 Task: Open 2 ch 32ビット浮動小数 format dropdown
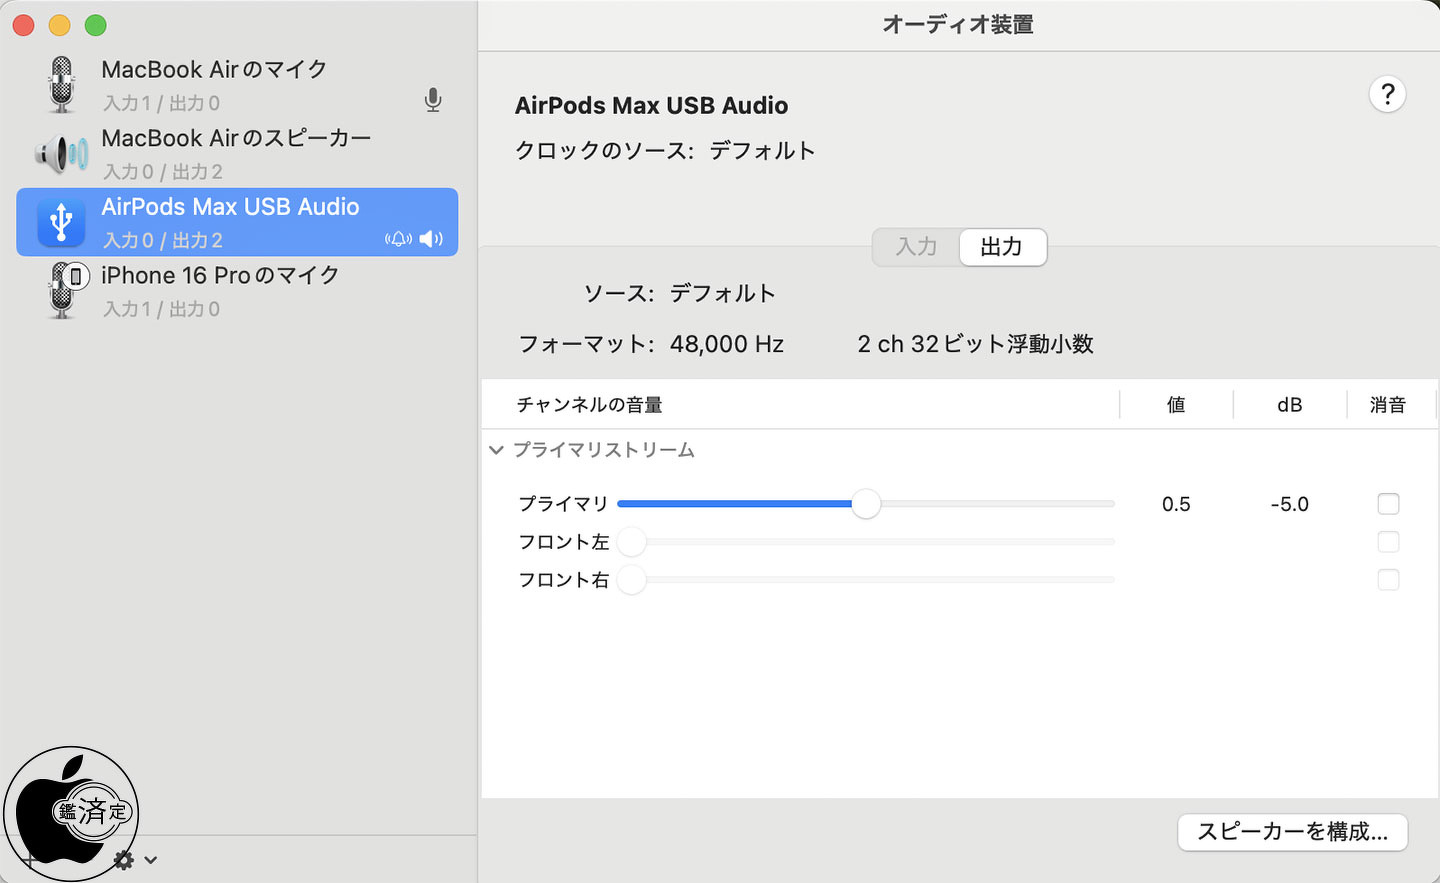975,344
